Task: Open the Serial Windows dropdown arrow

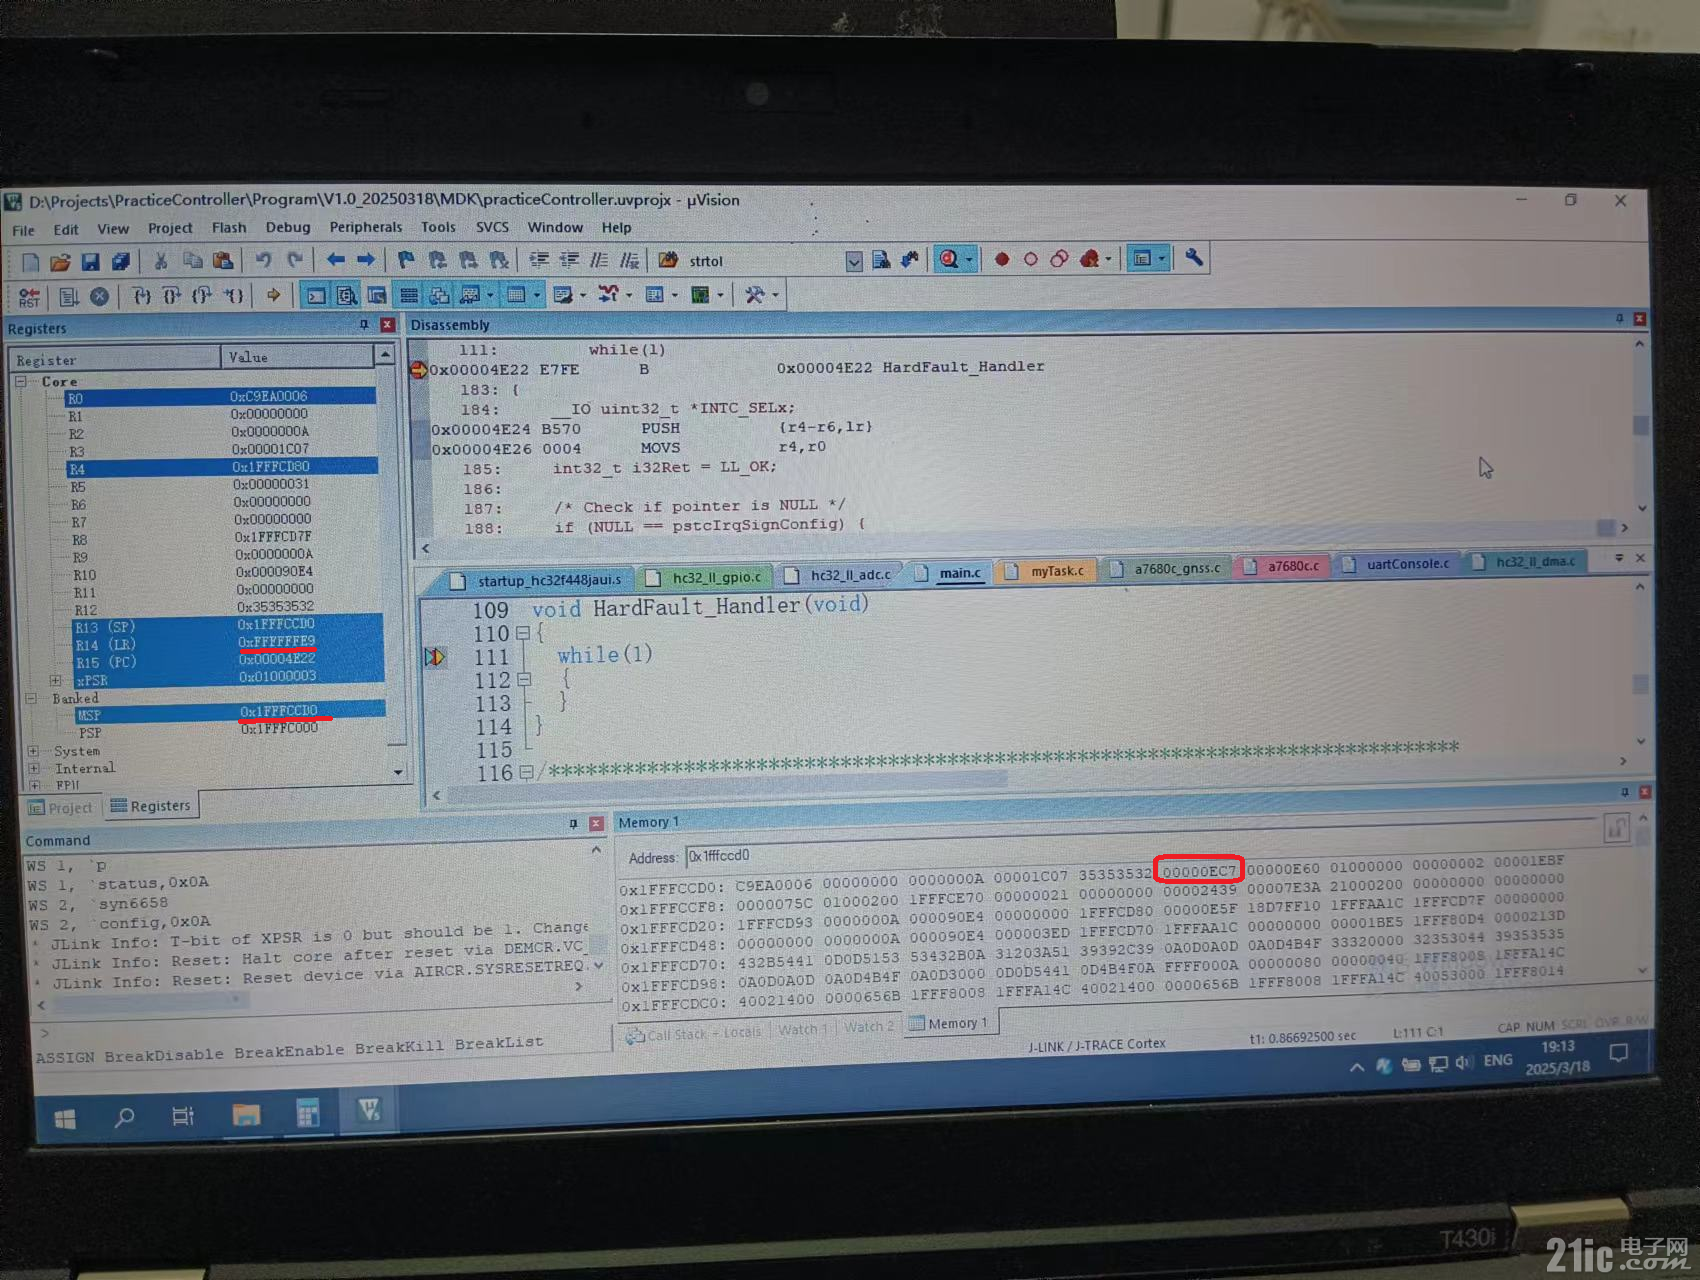Action: pyautogui.click(x=583, y=295)
